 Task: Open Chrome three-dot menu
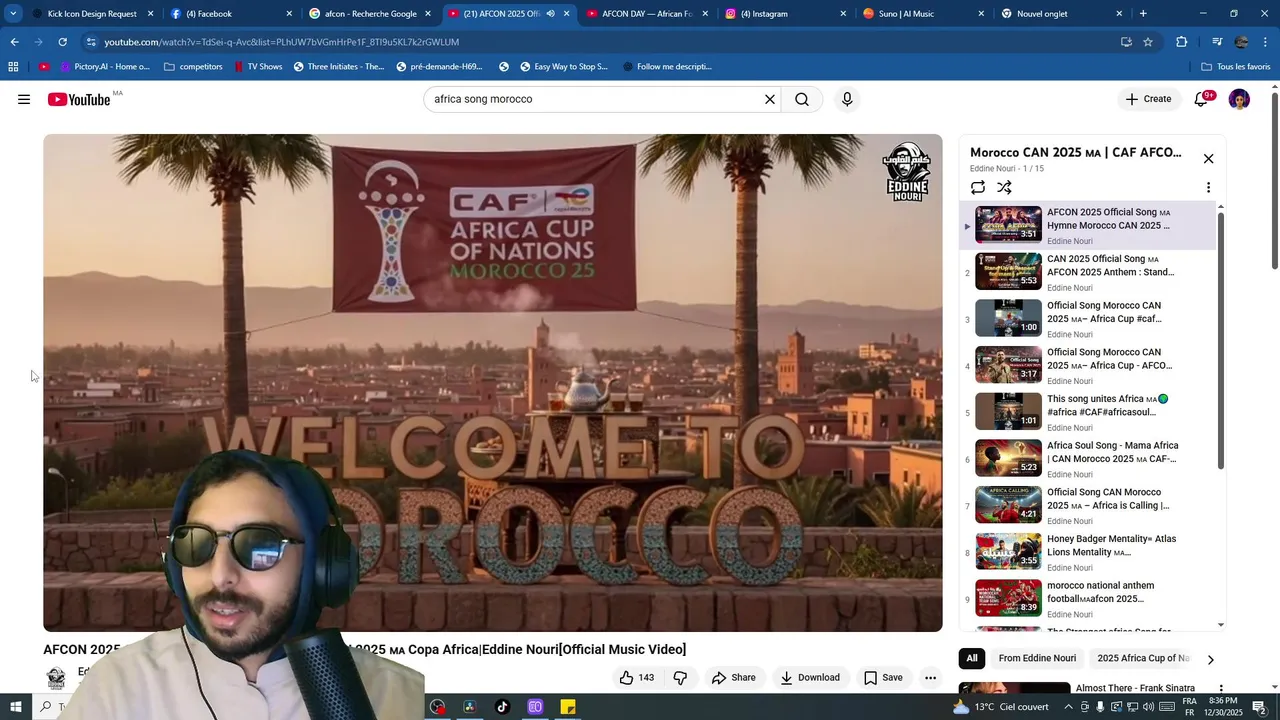tap(1266, 42)
